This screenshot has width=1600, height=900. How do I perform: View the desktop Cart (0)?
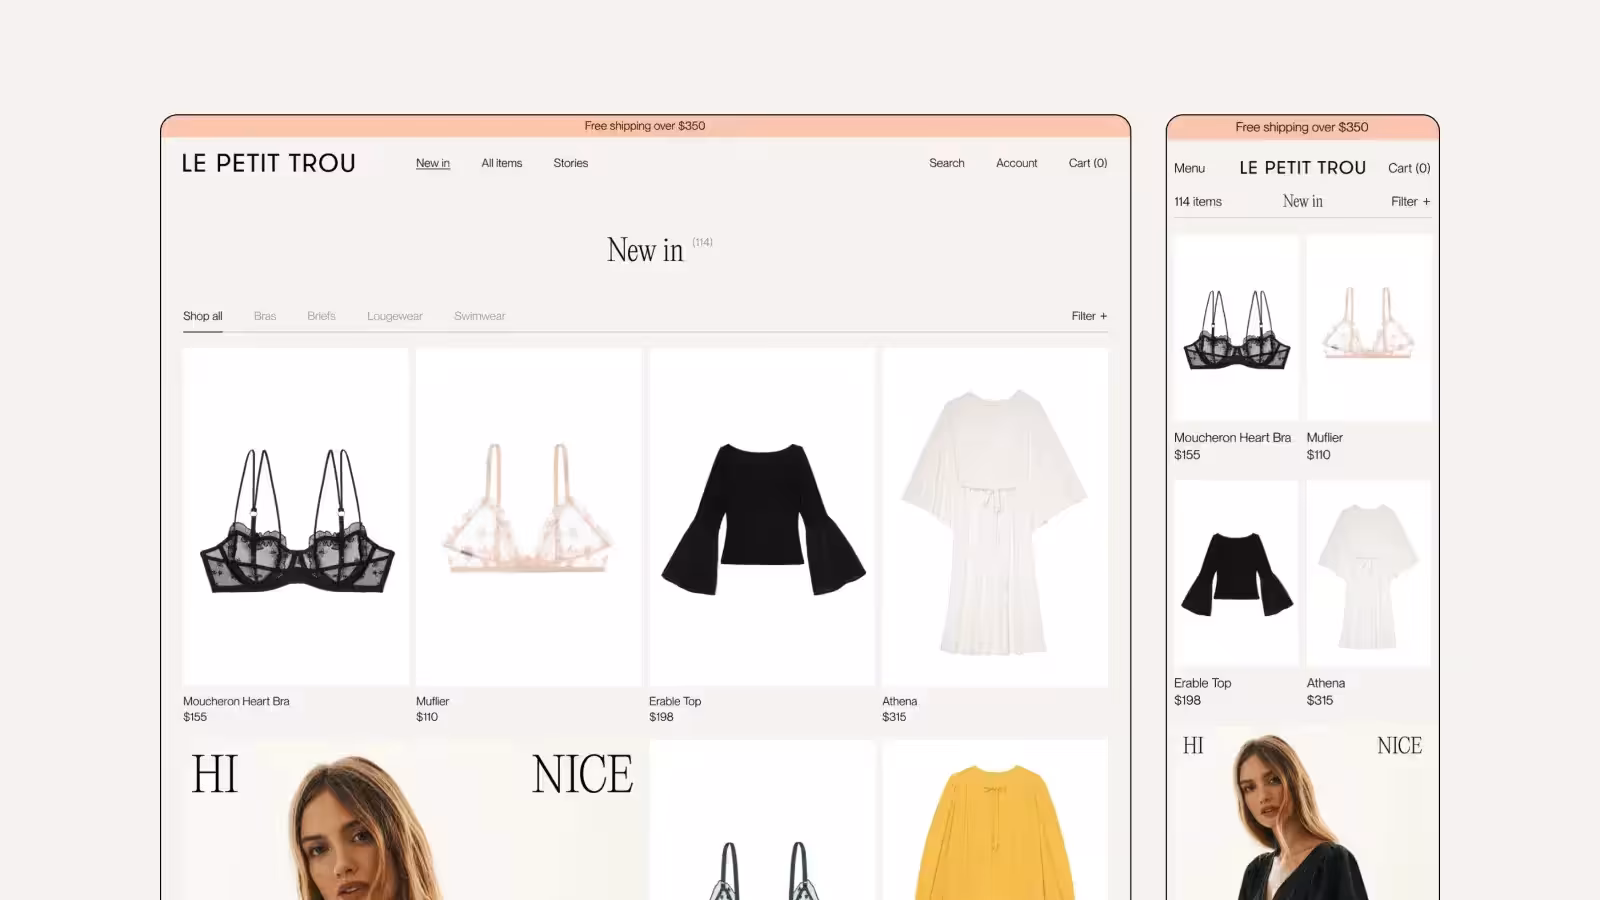(1087, 163)
